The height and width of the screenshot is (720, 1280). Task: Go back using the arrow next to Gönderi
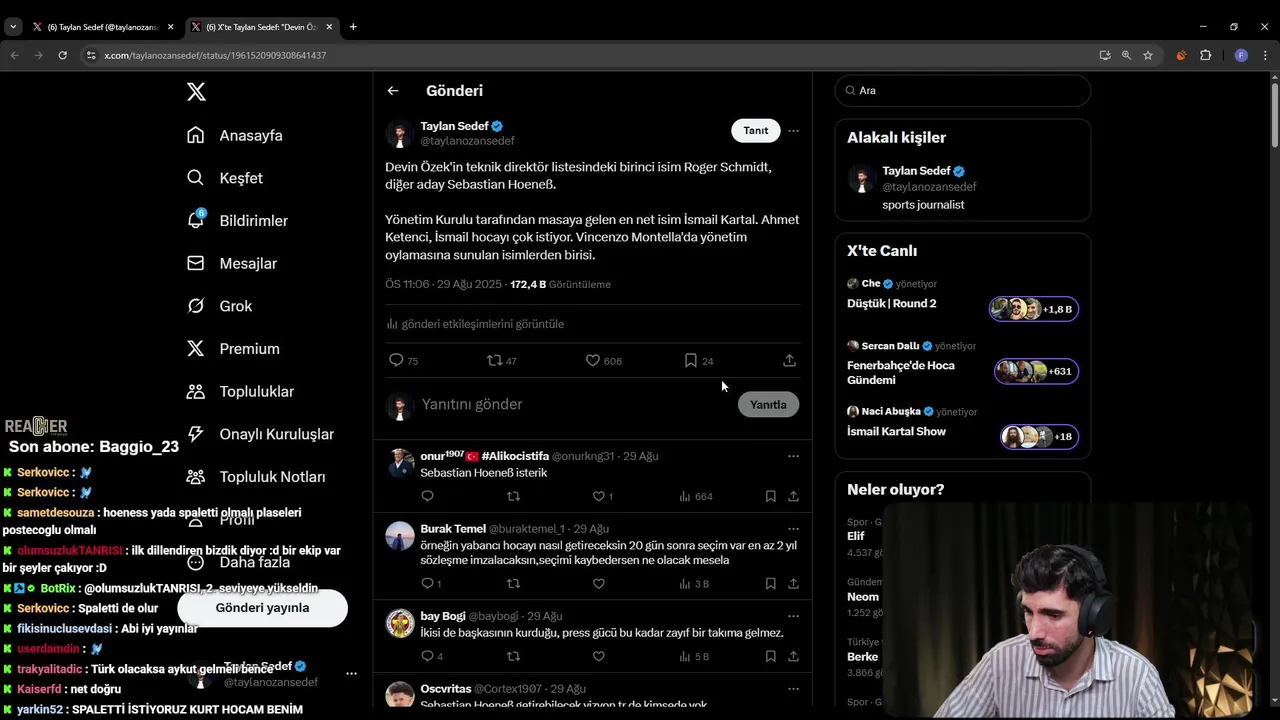point(393,91)
